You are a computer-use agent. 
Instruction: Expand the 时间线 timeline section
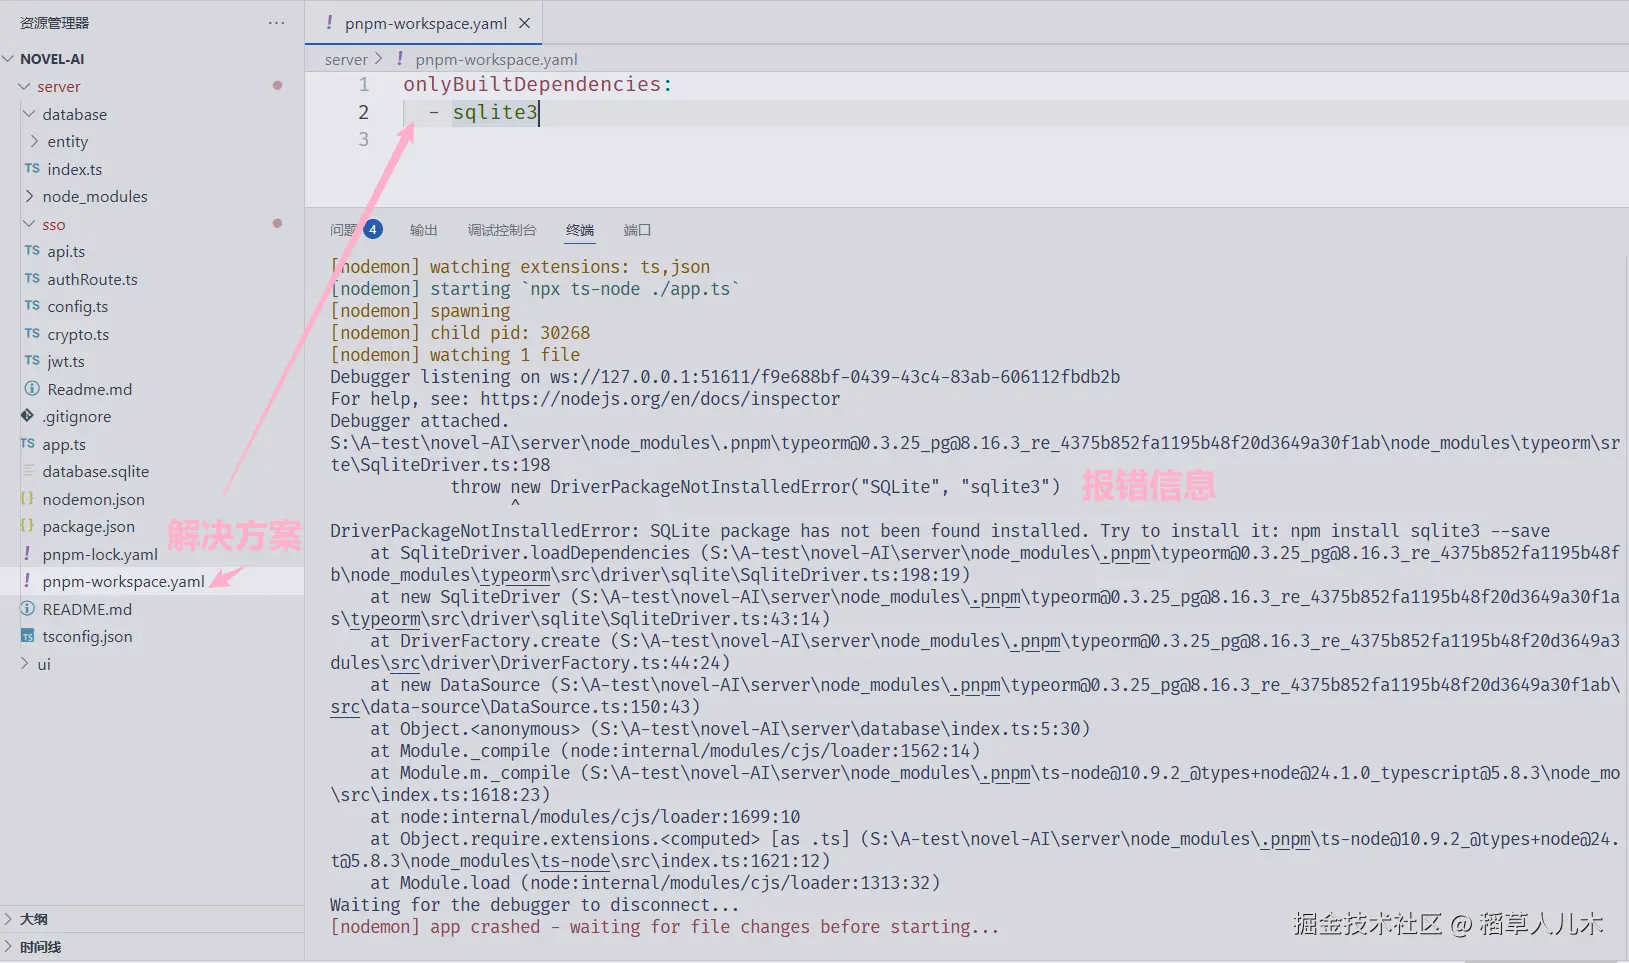pyautogui.click(x=9, y=947)
